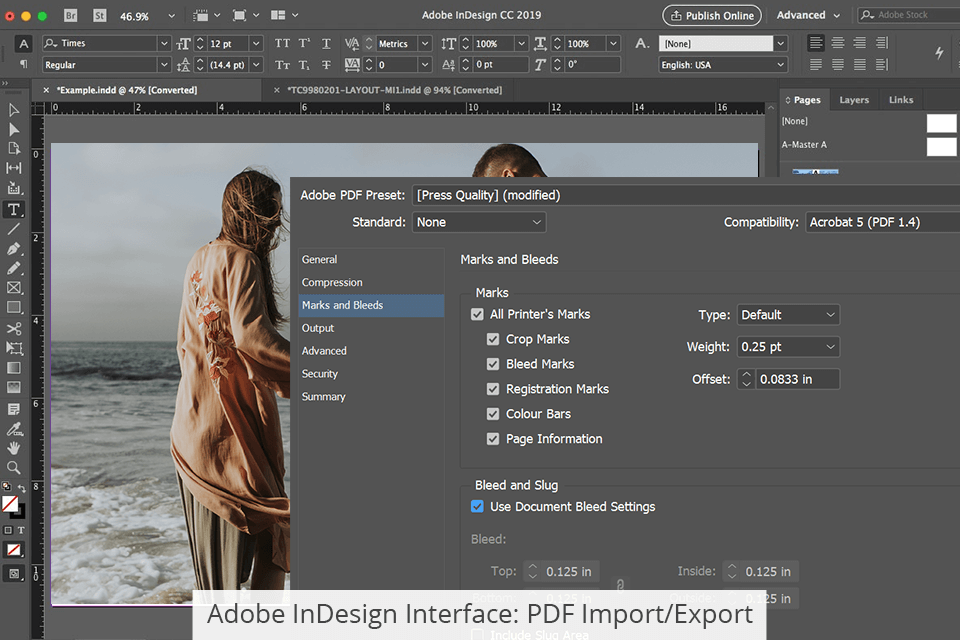960x640 pixels.
Task: Apply Strikethrough formatting
Action: coord(326,64)
